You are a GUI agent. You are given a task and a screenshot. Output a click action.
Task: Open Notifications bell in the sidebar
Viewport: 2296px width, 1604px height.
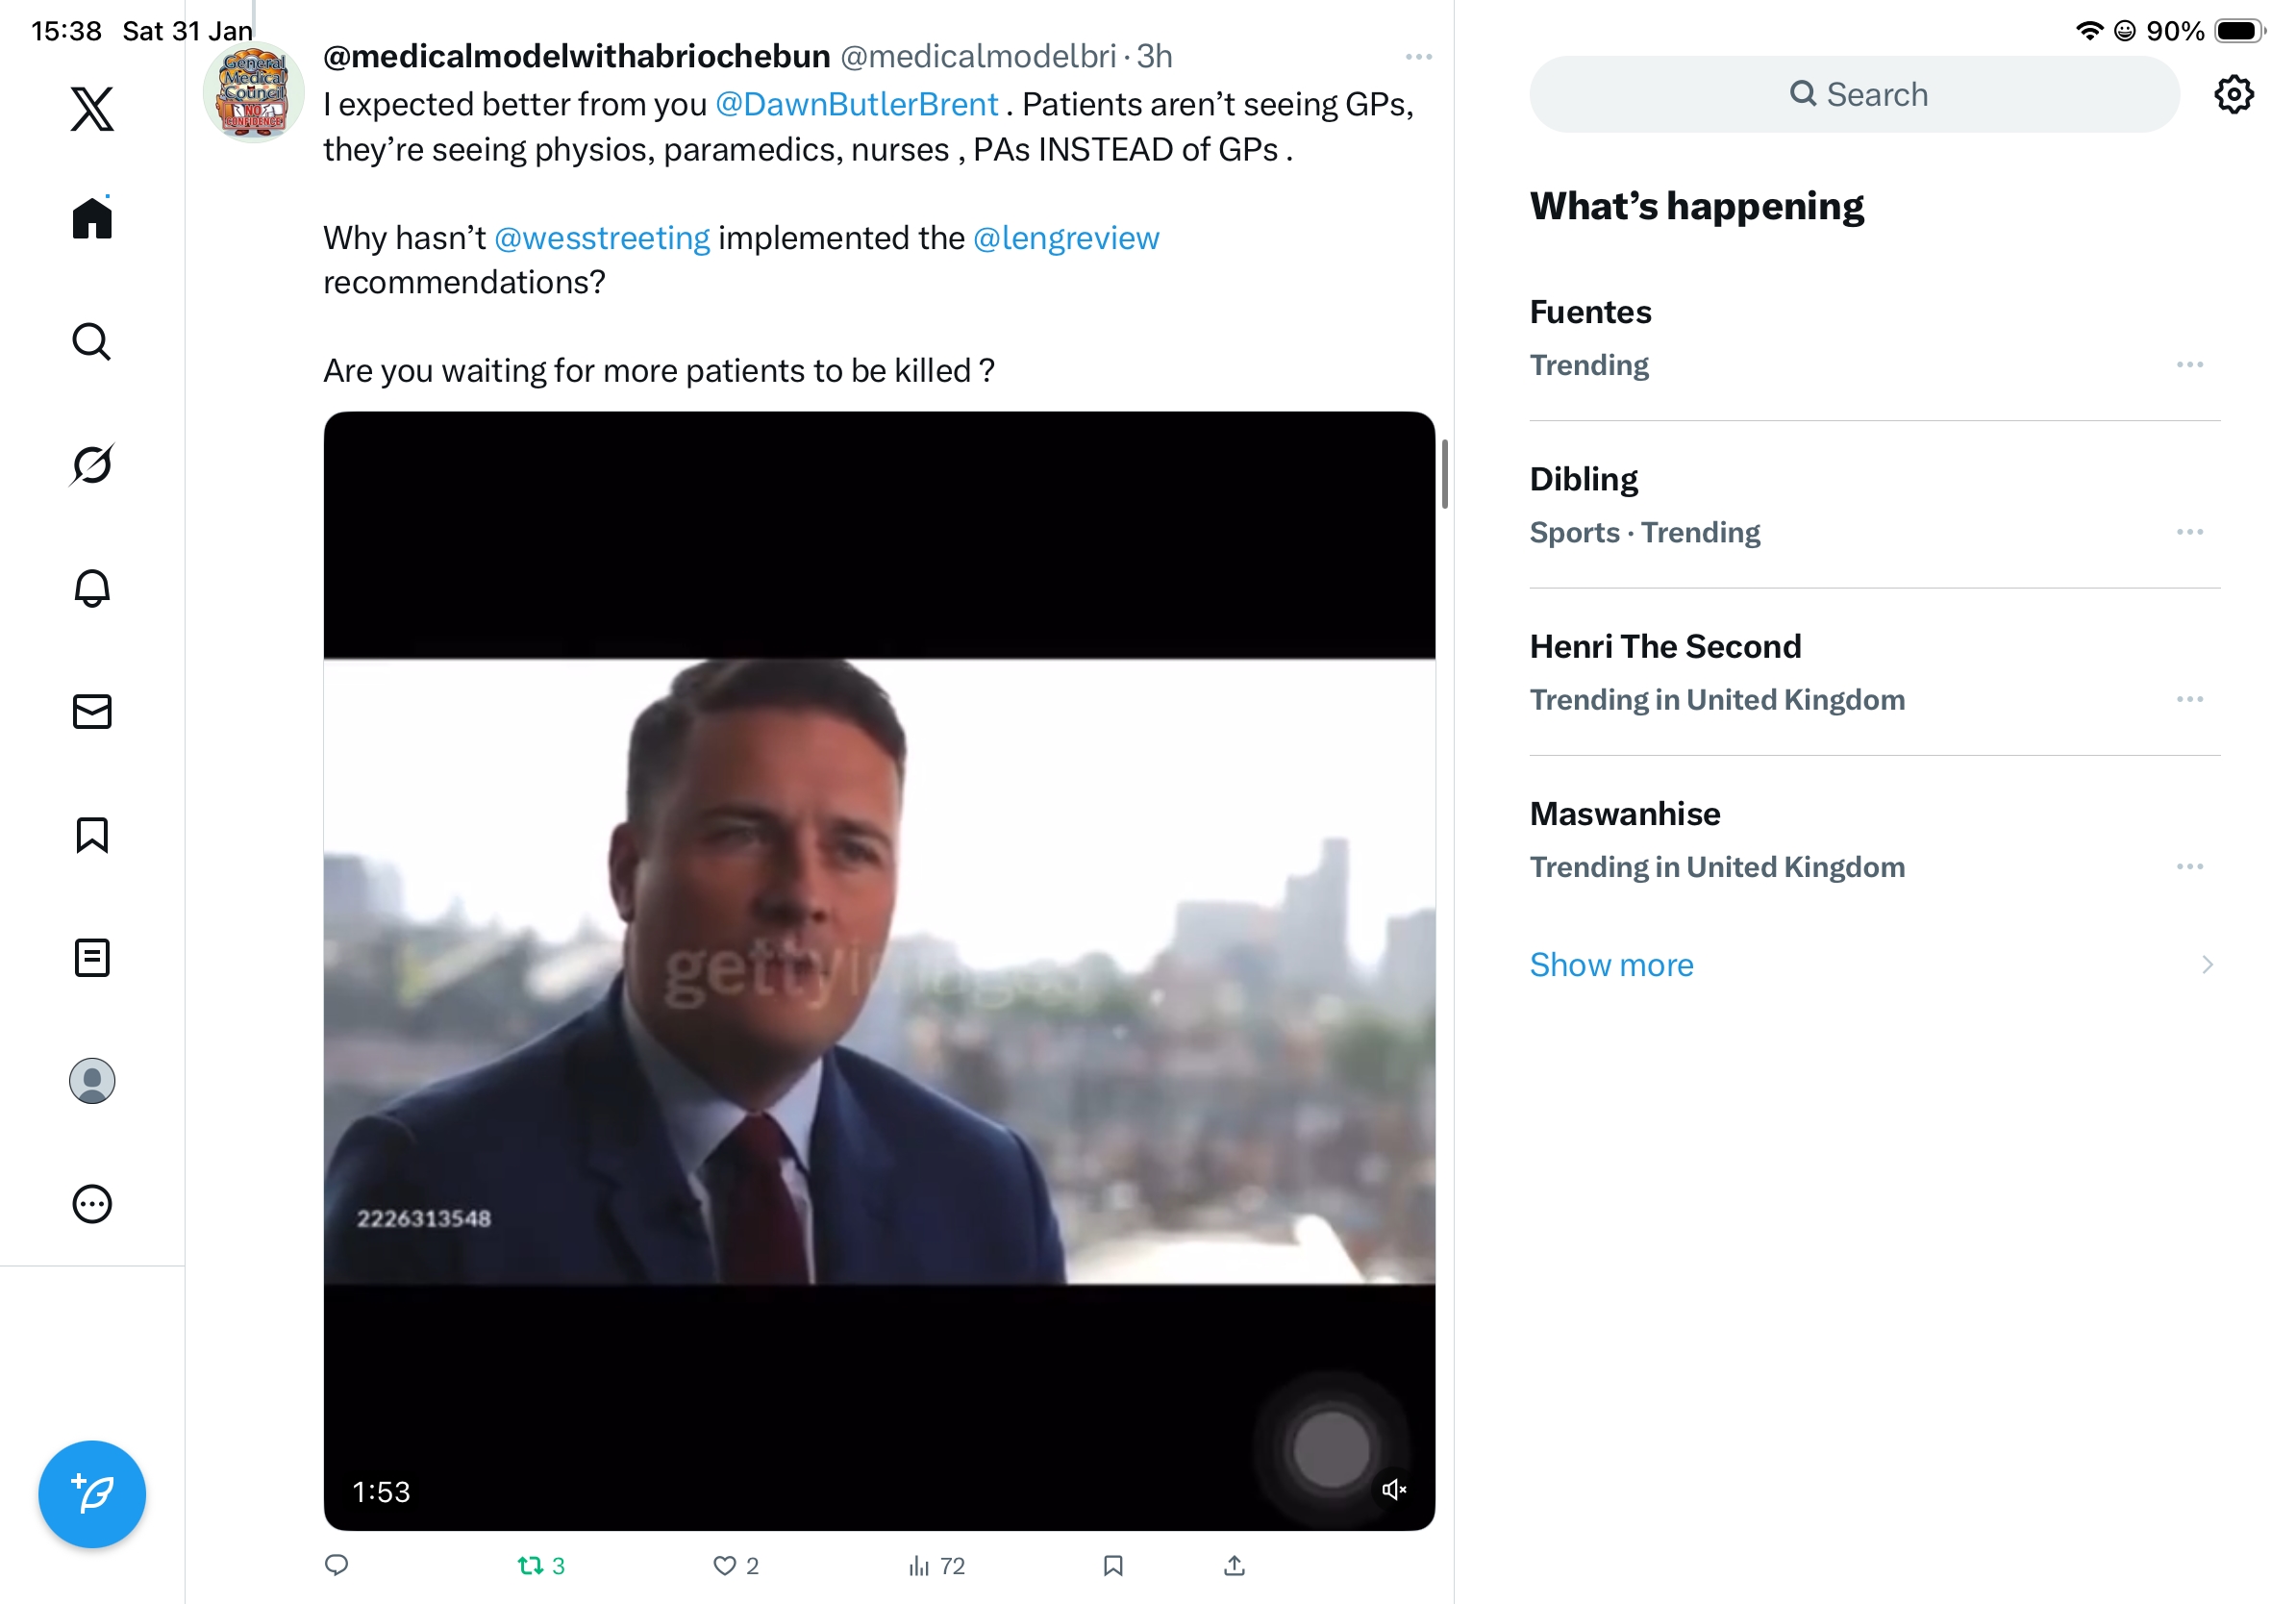click(92, 588)
